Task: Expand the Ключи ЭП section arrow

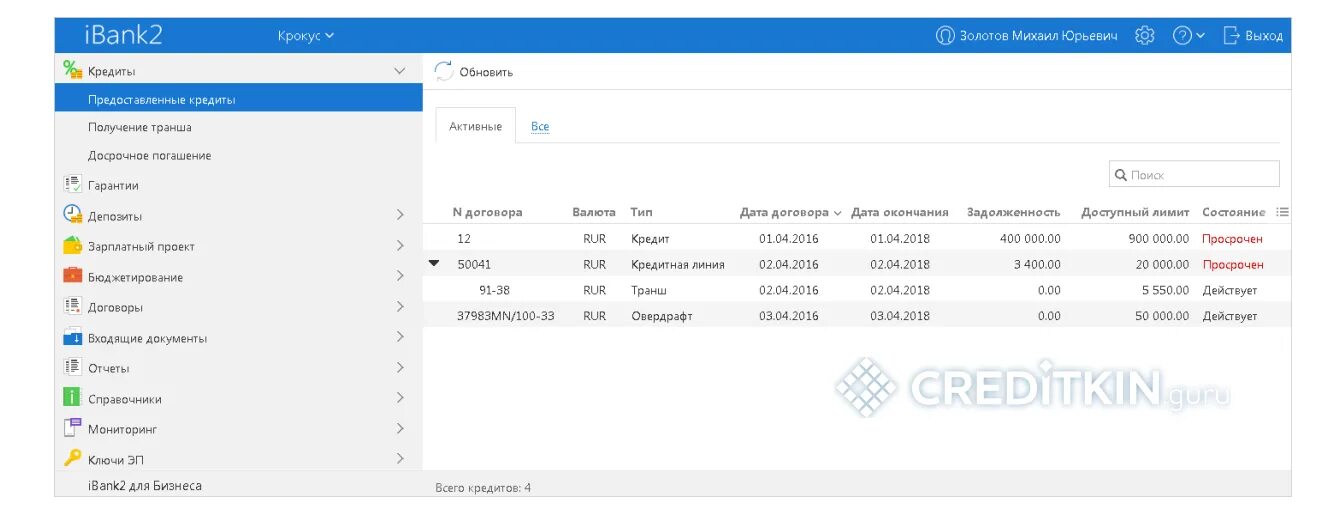Action: [400, 459]
